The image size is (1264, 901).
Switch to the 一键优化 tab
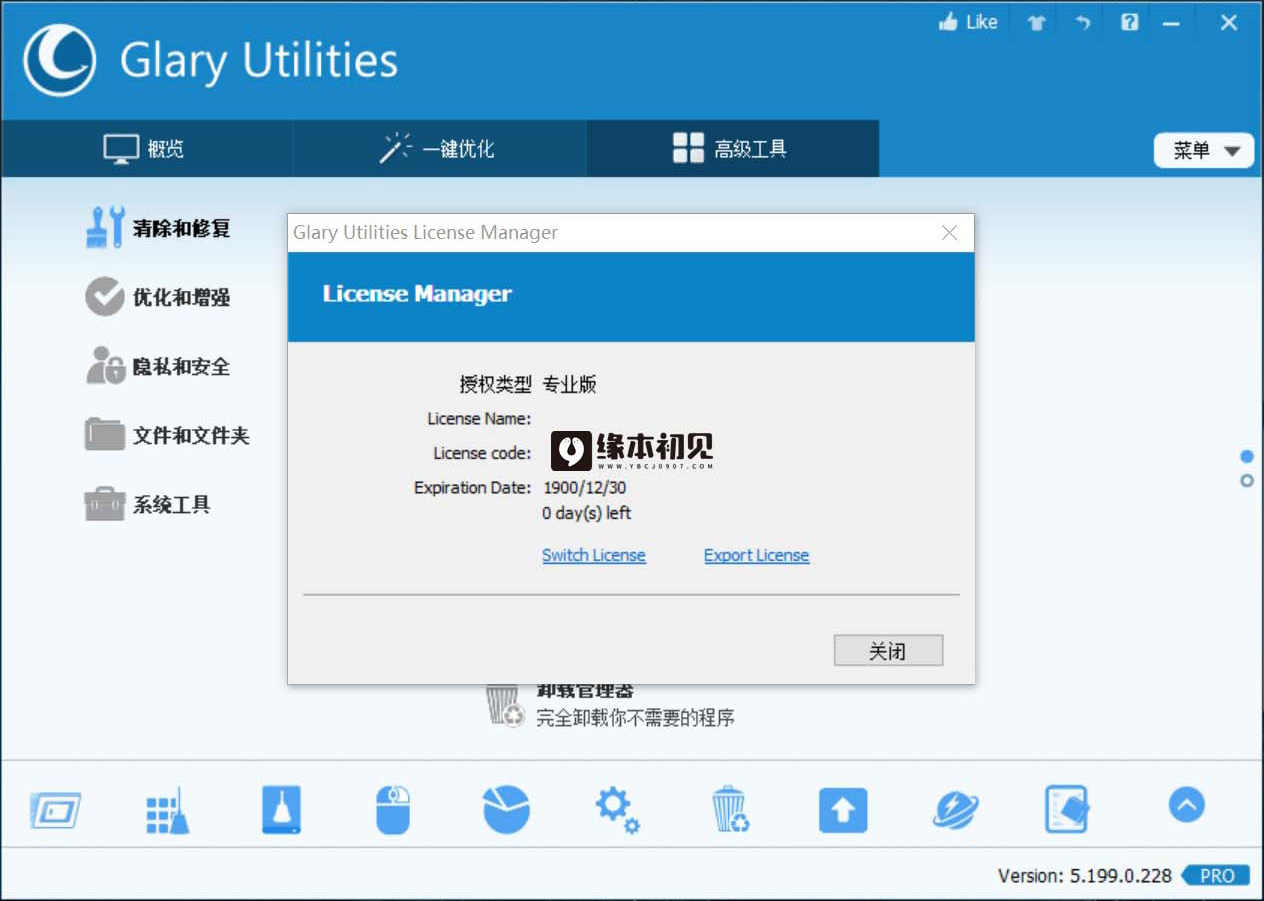439,149
